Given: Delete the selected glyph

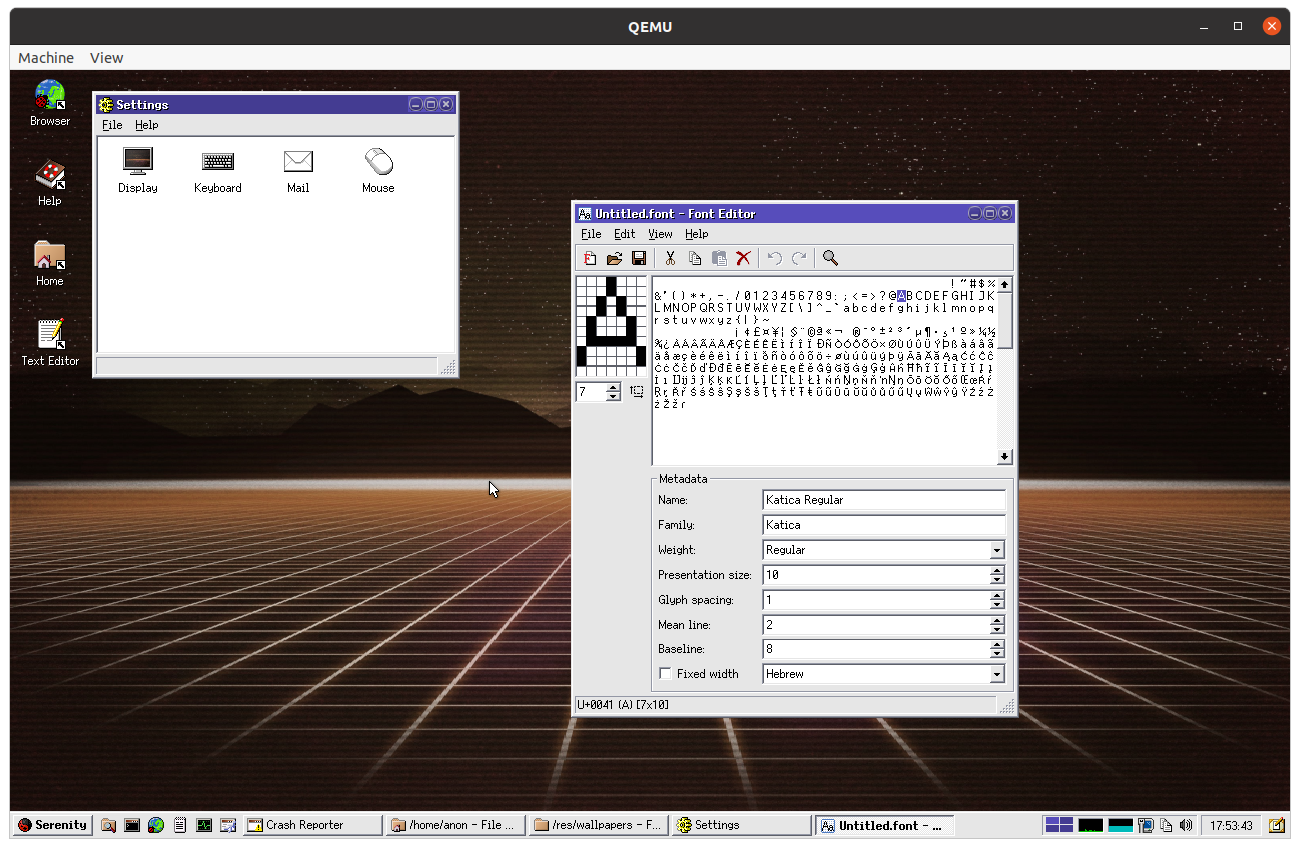Looking at the screenshot, I should point(743,258).
